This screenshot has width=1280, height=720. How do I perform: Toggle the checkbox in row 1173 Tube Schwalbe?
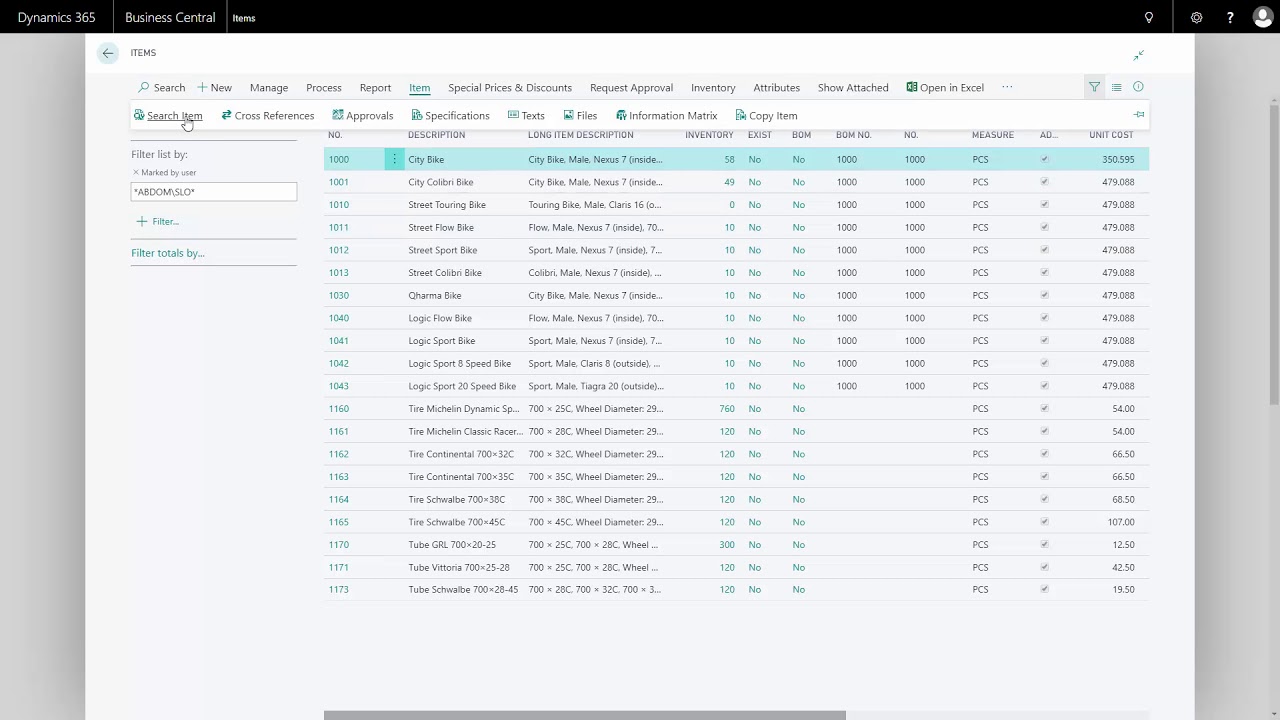[x=1045, y=590]
